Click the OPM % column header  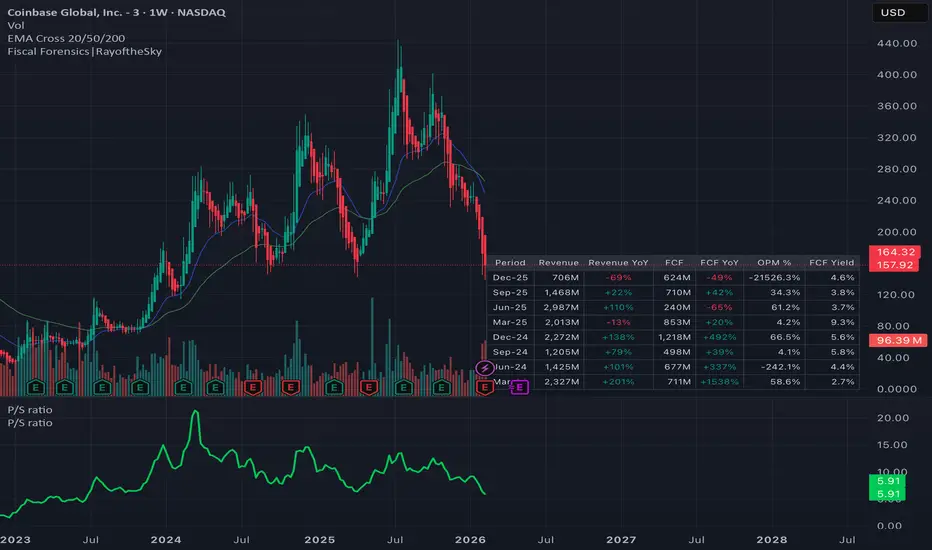click(774, 263)
